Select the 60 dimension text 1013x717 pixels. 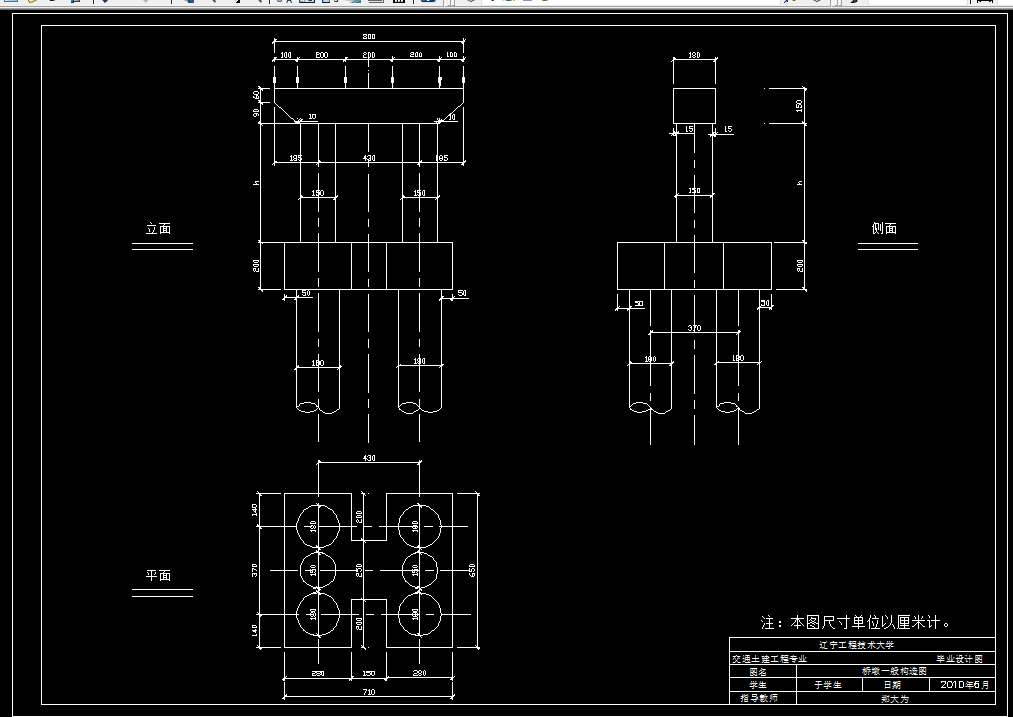pyautogui.click(x=256, y=95)
